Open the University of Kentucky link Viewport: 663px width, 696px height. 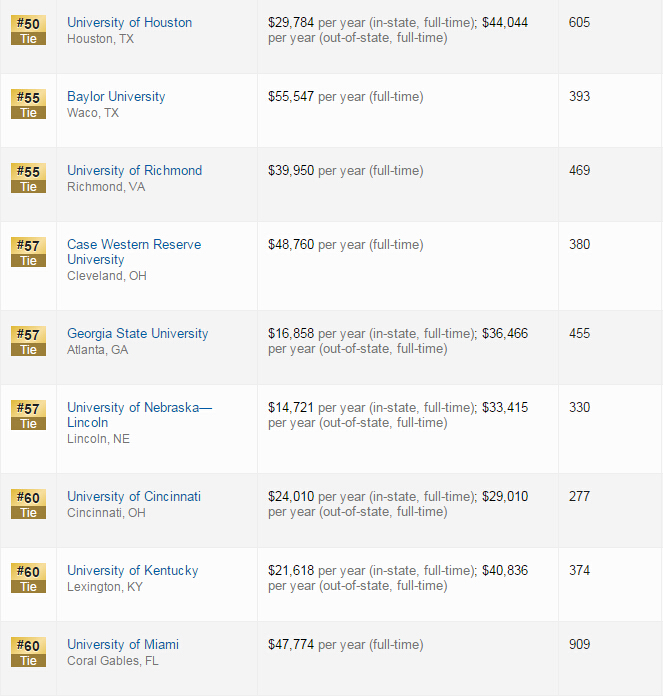pos(133,570)
